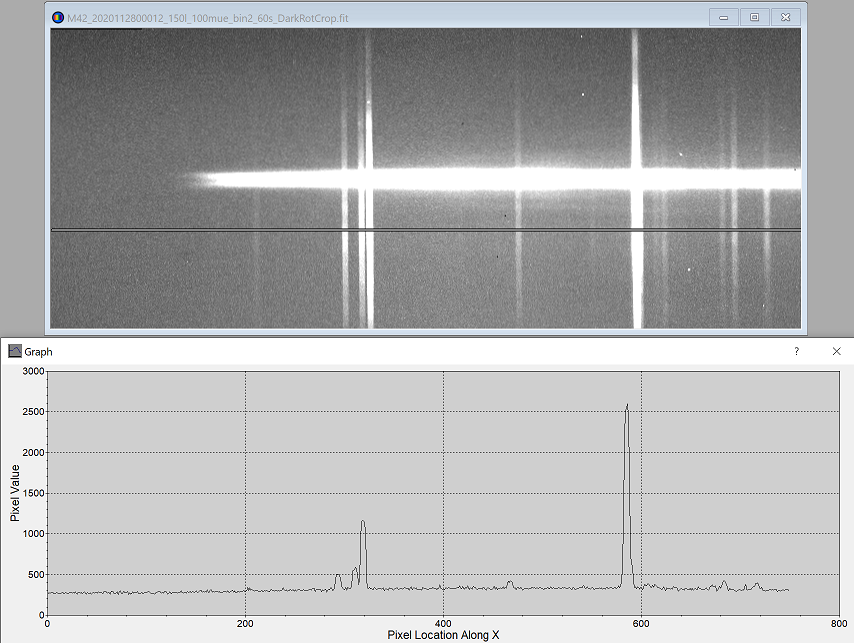Click the 800 tick on the X axis
This screenshot has height=643, width=854.
pos(838,622)
